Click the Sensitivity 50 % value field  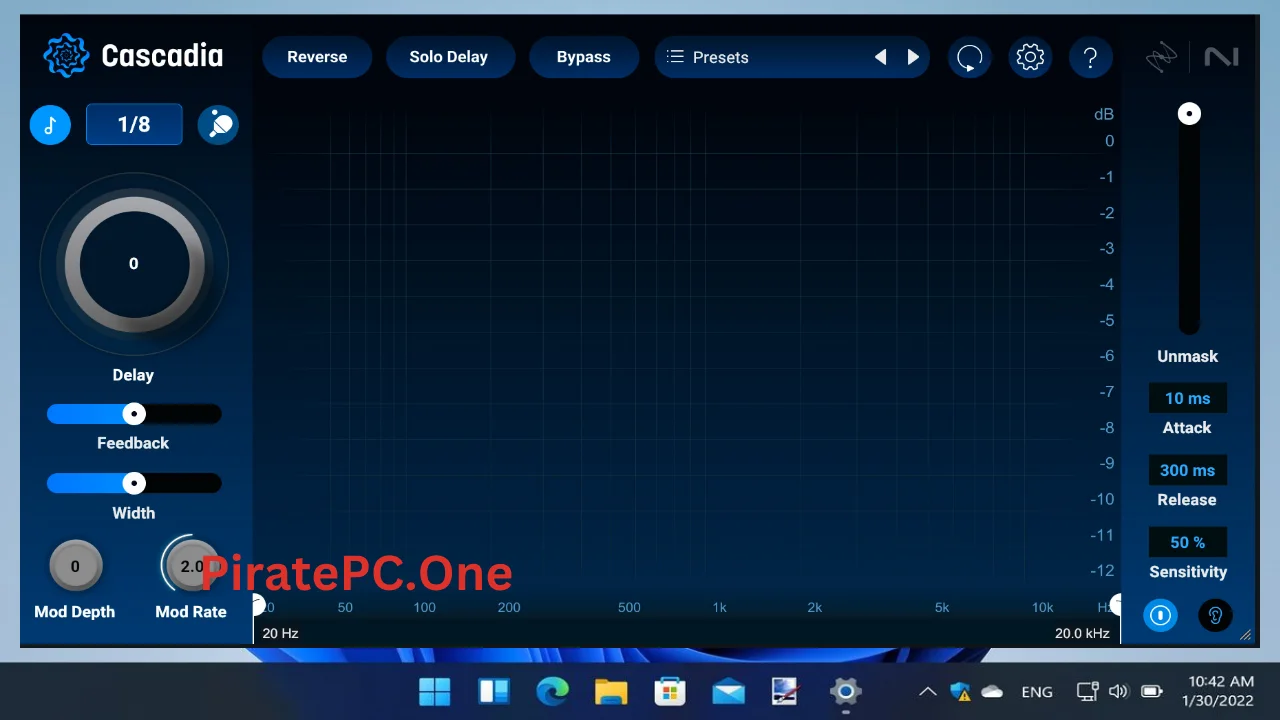click(x=1188, y=542)
